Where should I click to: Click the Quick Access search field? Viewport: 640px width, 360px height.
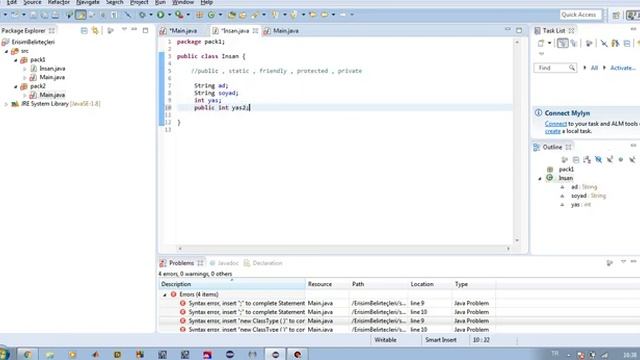(x=580, y=15)
